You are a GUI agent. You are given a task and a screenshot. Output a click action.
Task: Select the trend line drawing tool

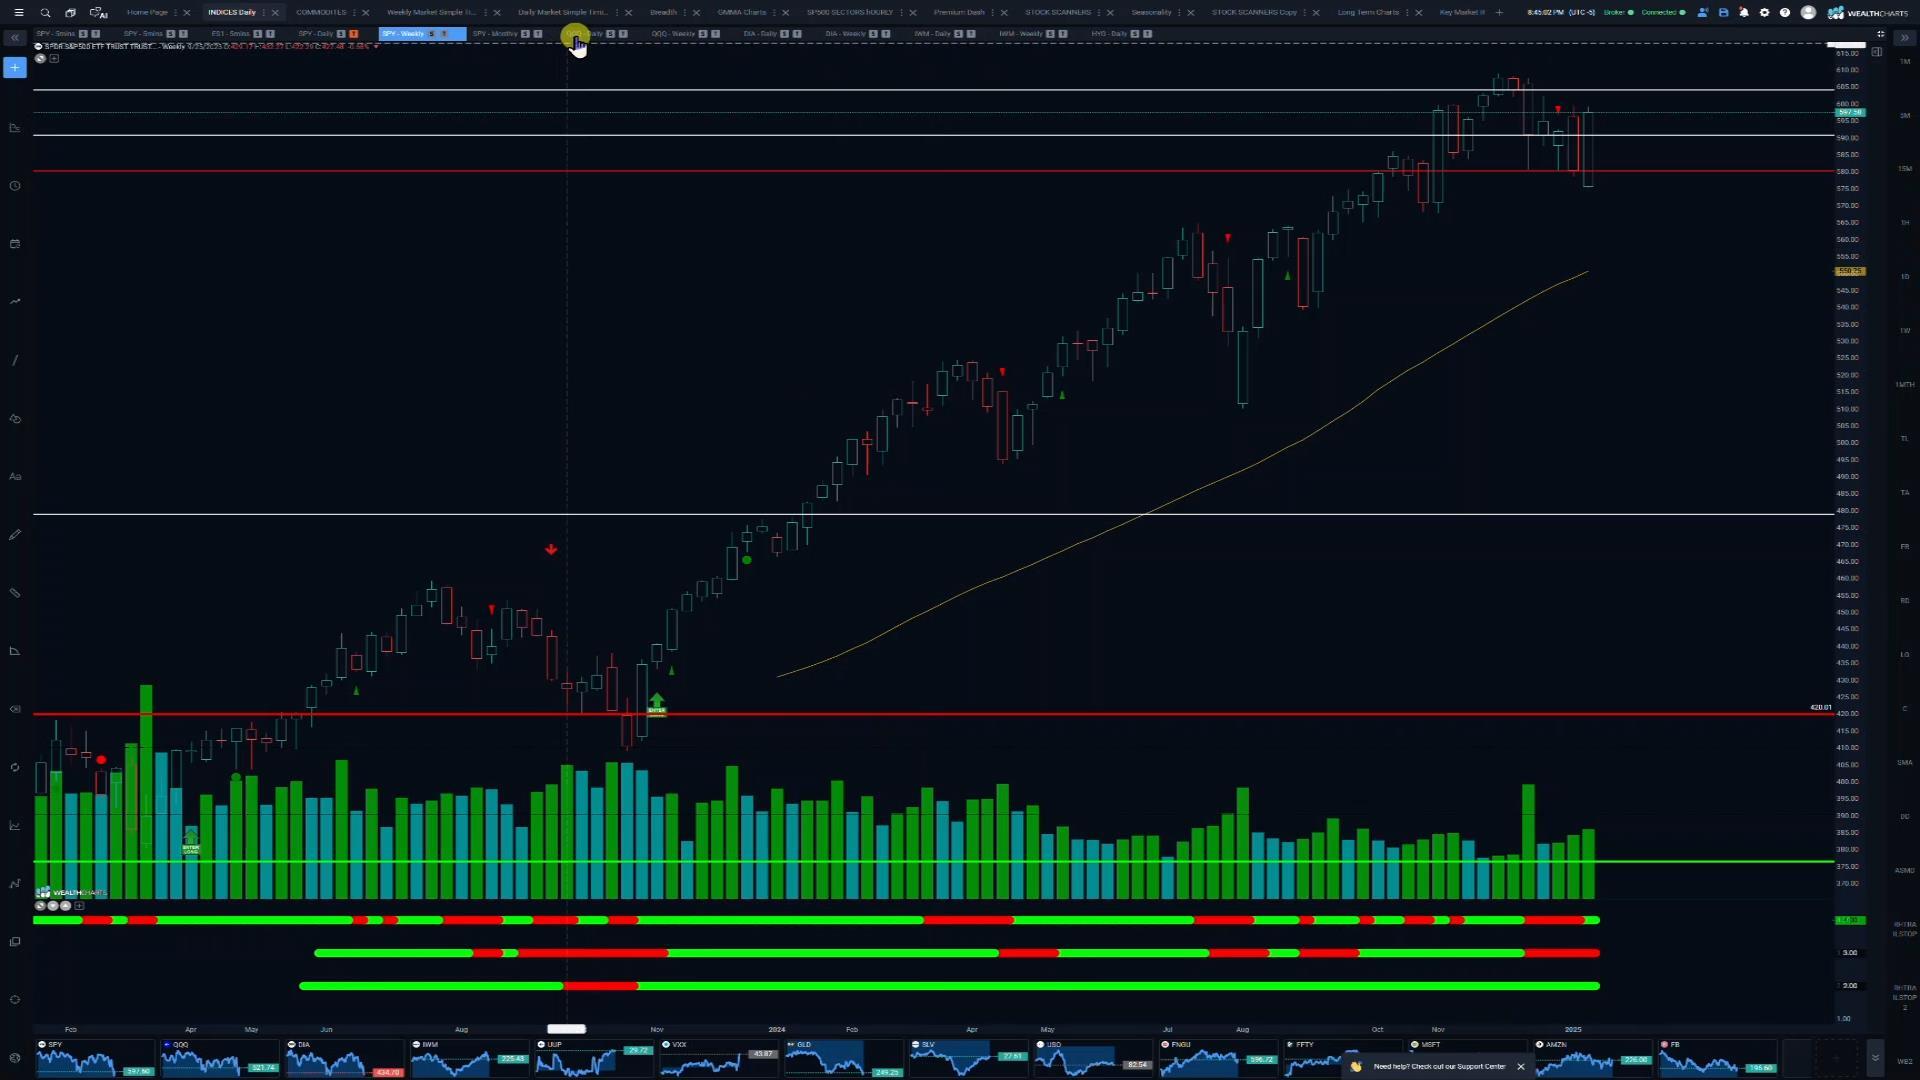pyautogui.click(x=14, y=360)
